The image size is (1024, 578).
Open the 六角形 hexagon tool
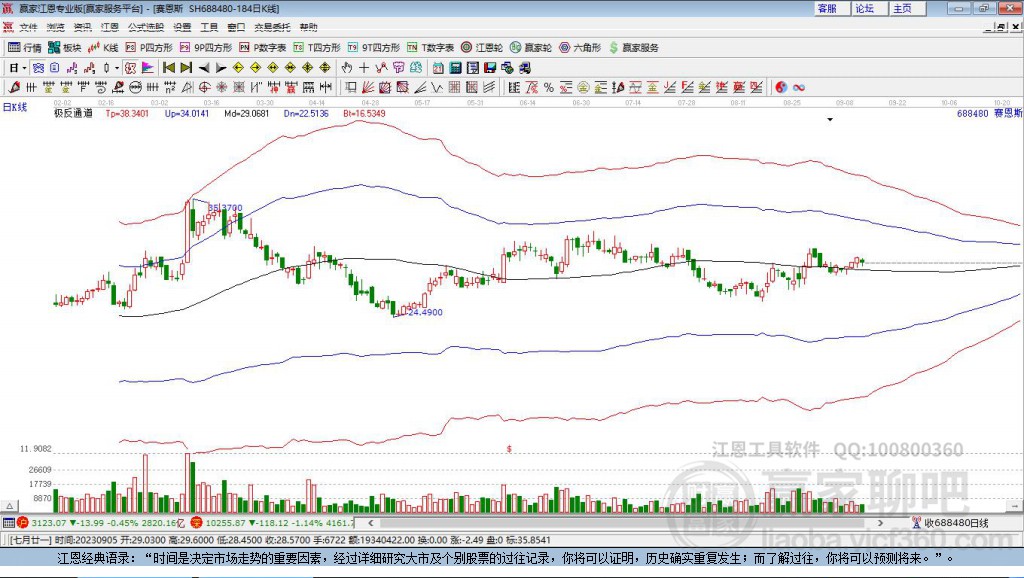click(579, 48)
